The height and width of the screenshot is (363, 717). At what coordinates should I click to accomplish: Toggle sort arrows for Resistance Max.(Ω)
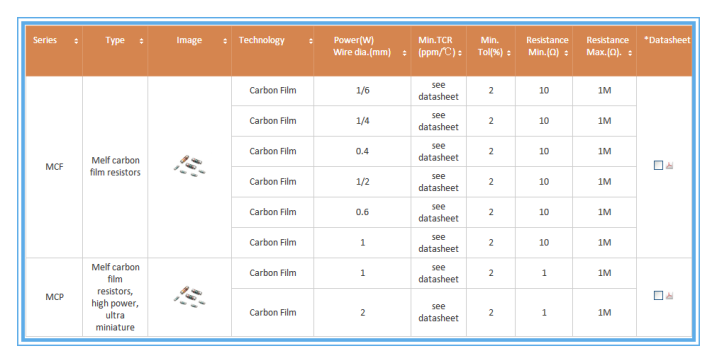click(x=630, y=53)
